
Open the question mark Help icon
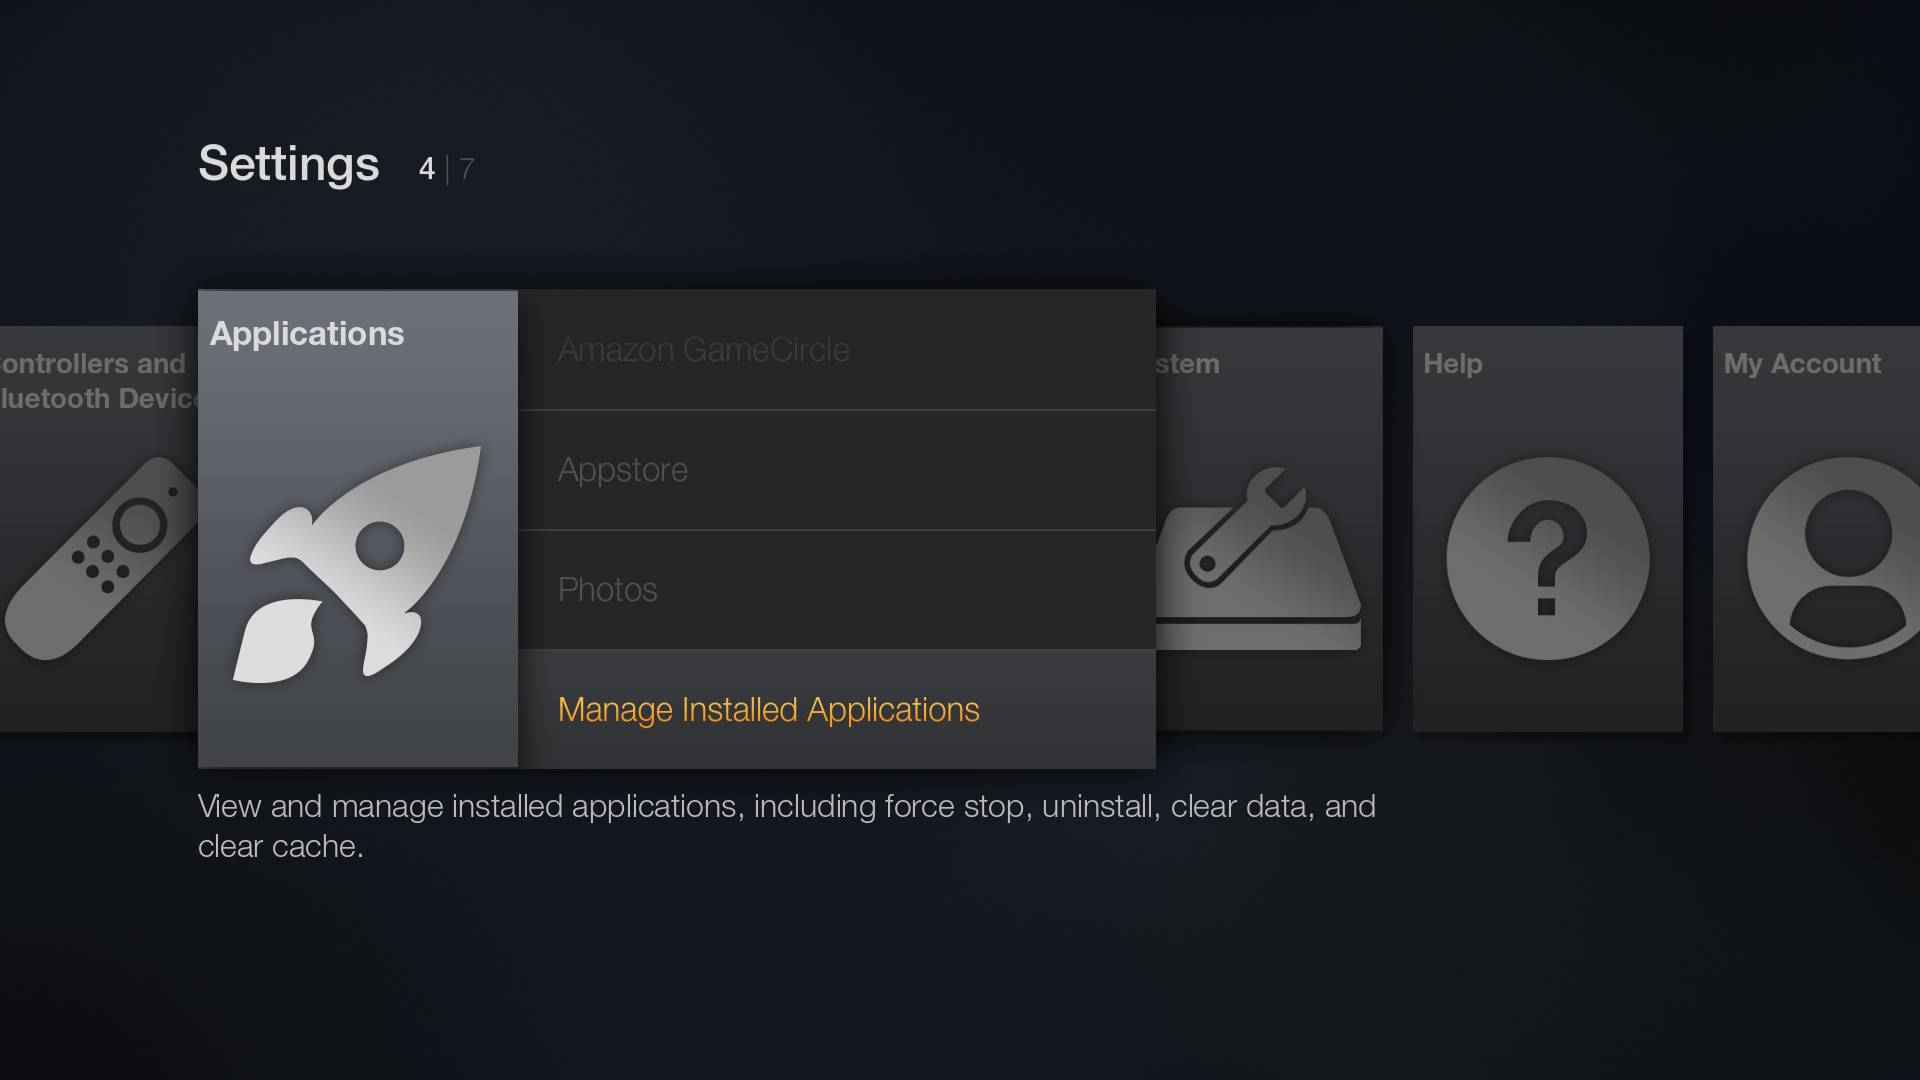click(x=1547, y=558)
